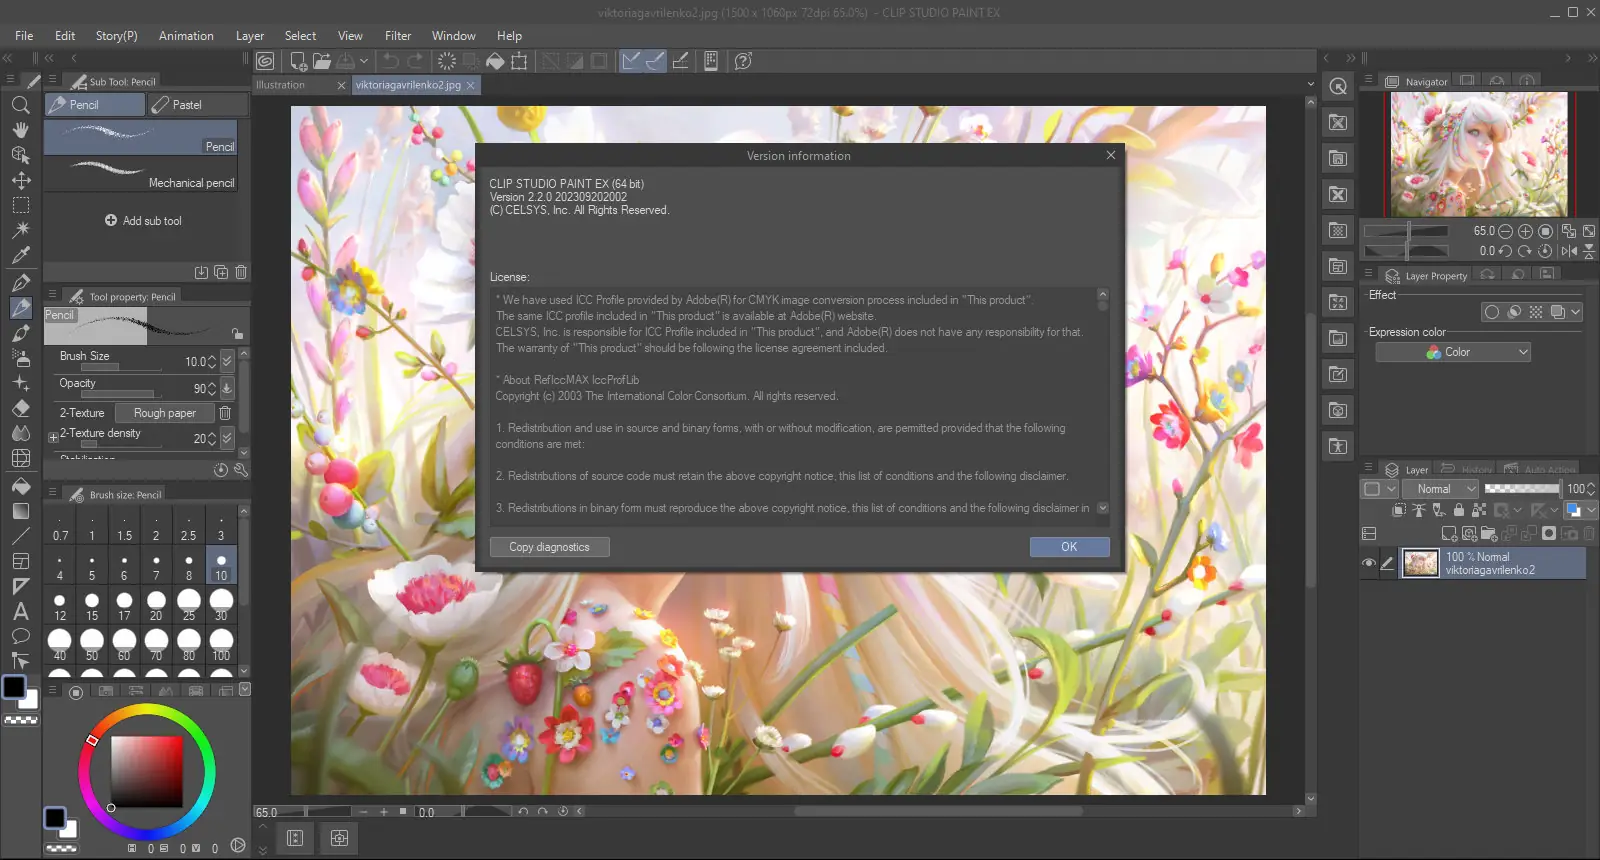1600x860 pixels.
Task: Undo the last action
Action: pos(391,61)
